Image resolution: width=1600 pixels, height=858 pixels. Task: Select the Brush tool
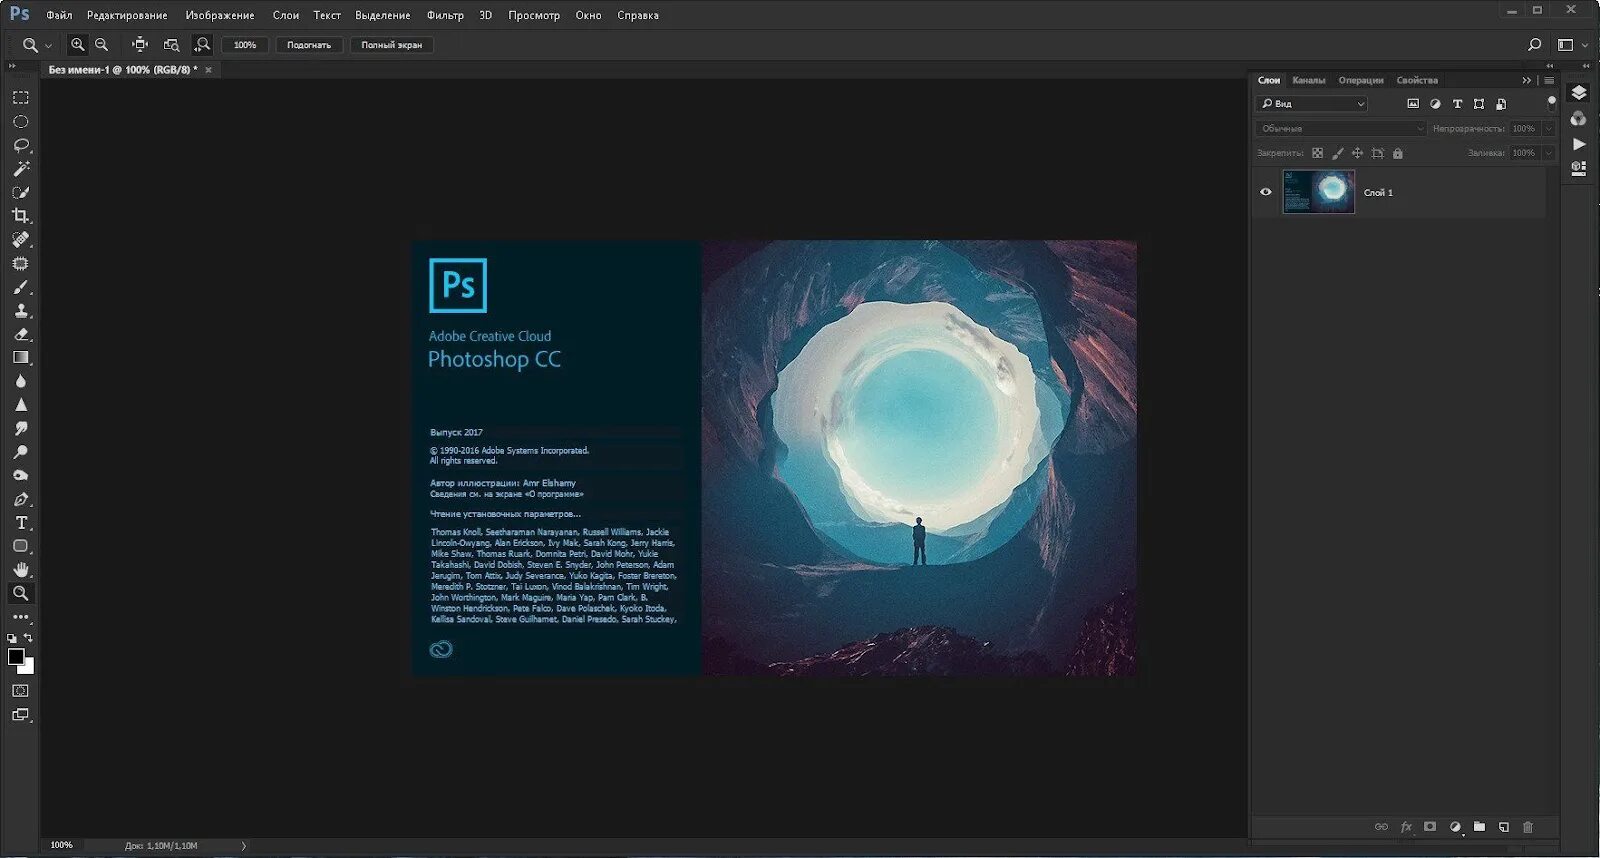point(21,287)
